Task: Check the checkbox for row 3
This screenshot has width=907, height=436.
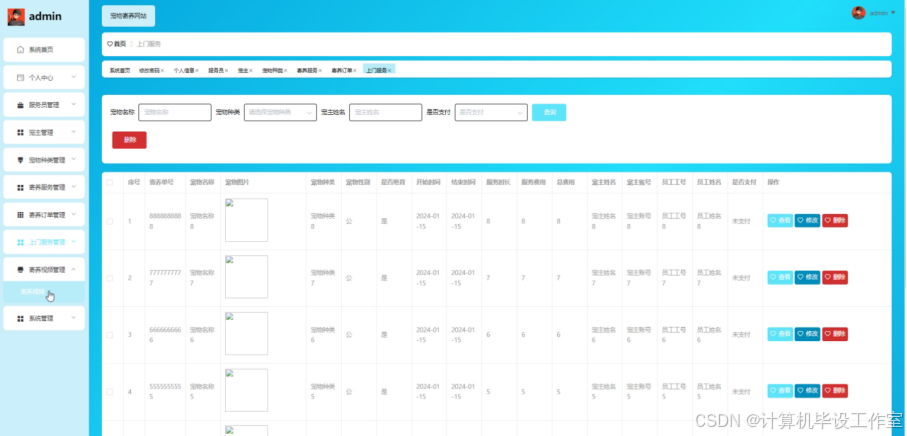Action: [x=110, y=335]
